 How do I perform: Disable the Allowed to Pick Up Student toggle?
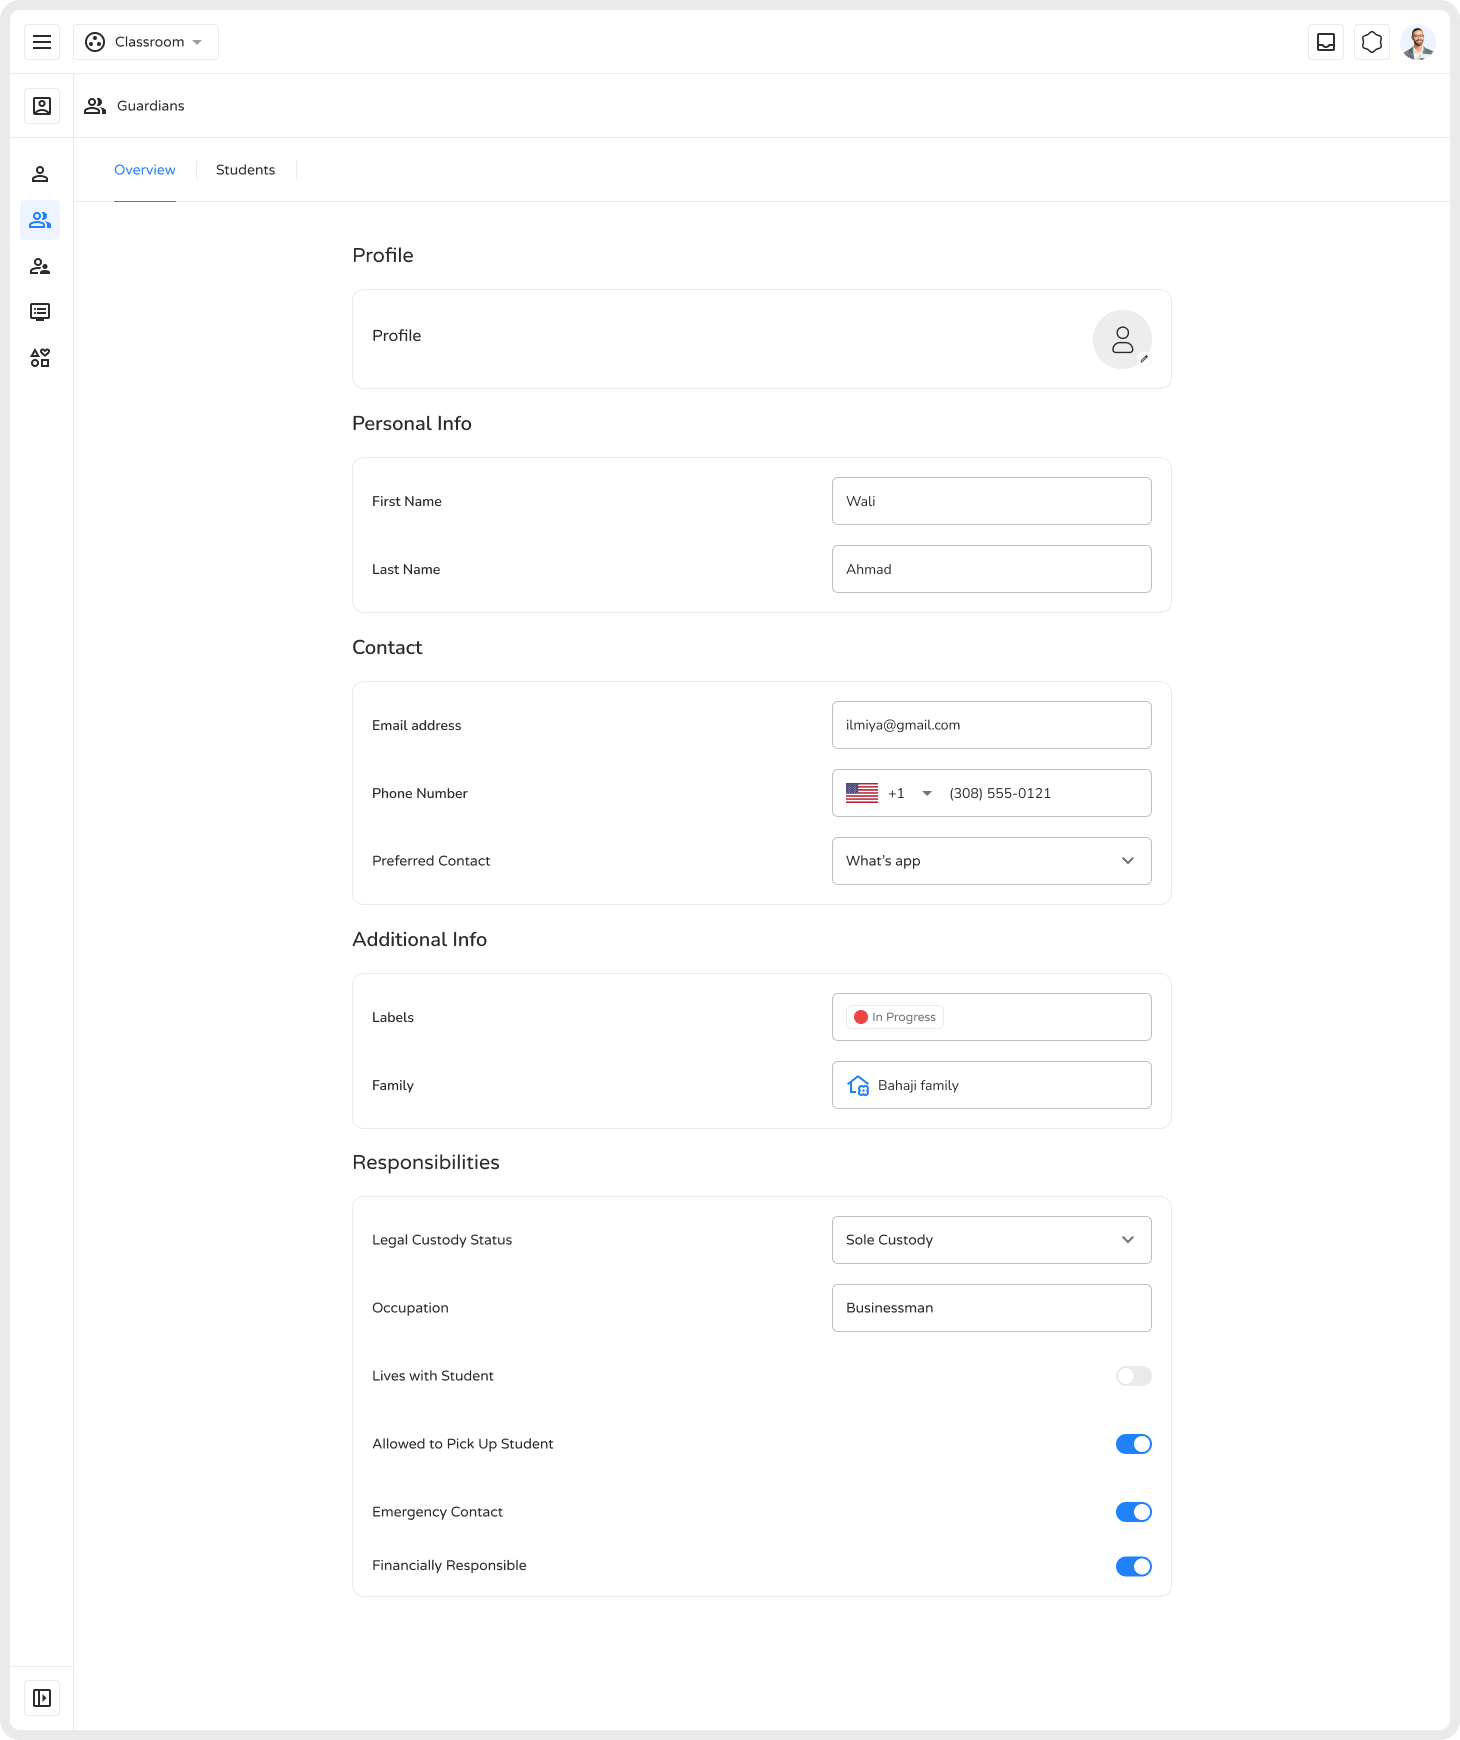1133,1444
